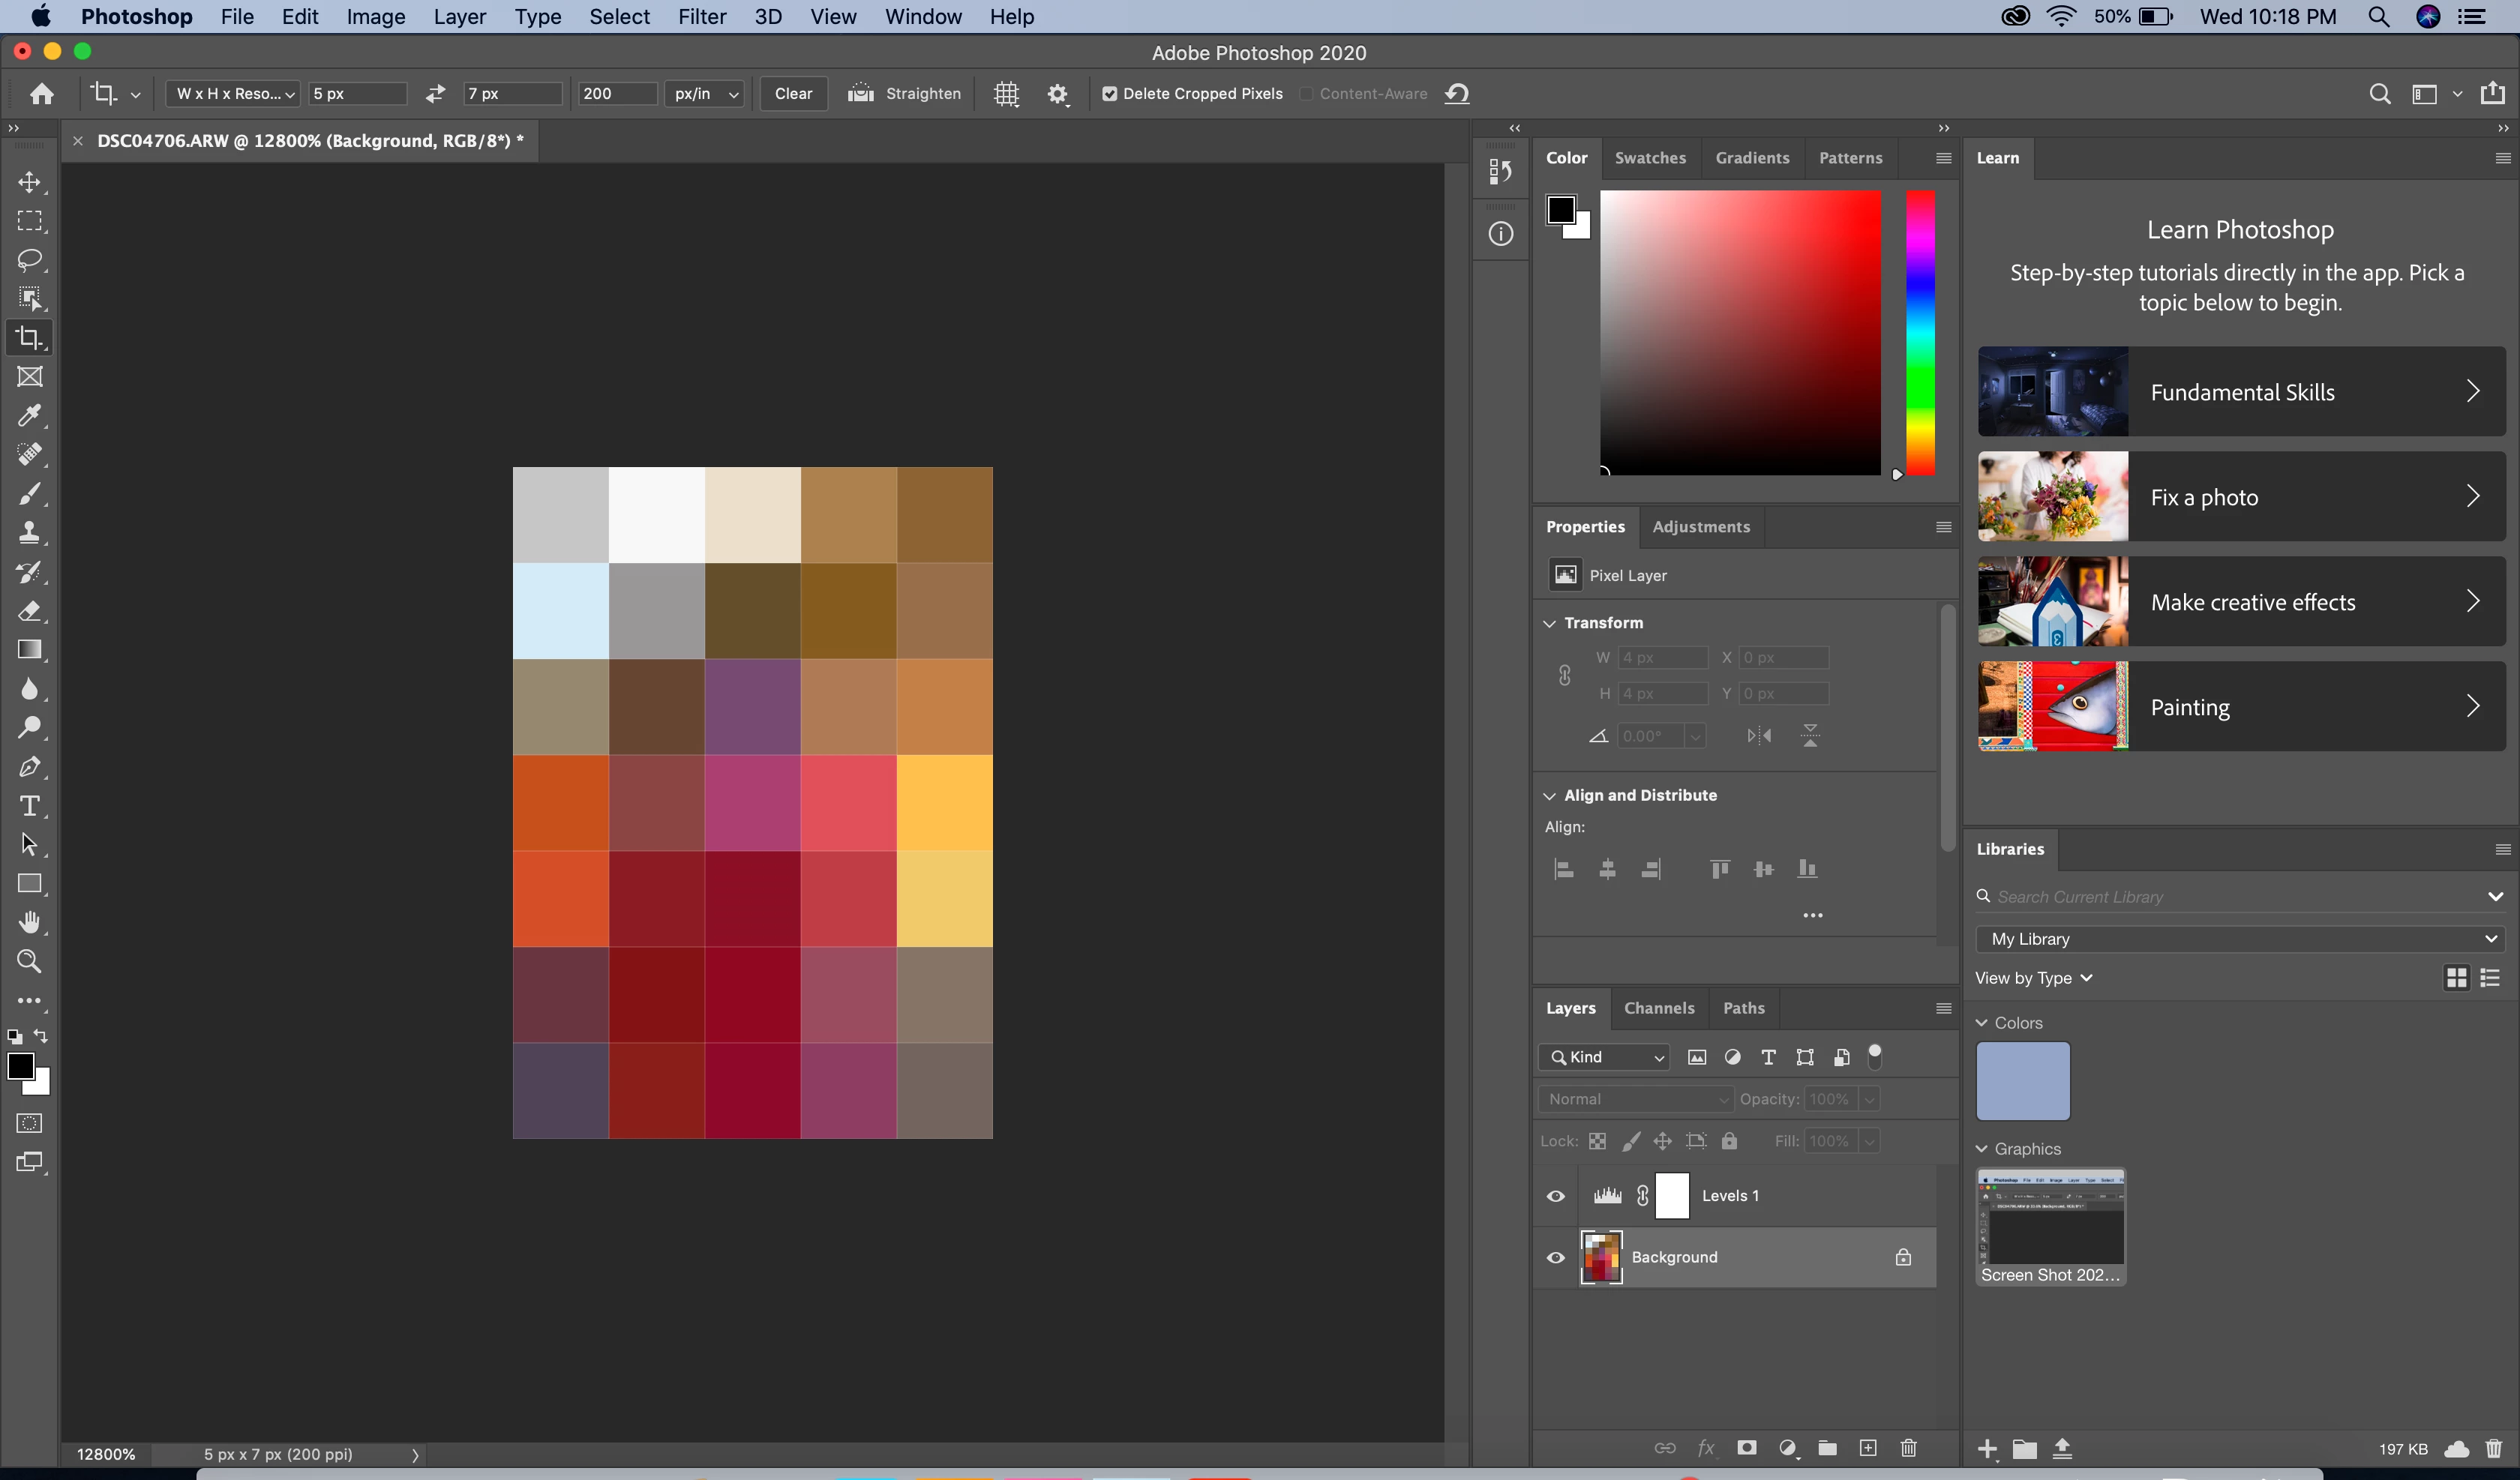Switch to the Swatches tab
The image size is (2520, 1480).
1650,158
